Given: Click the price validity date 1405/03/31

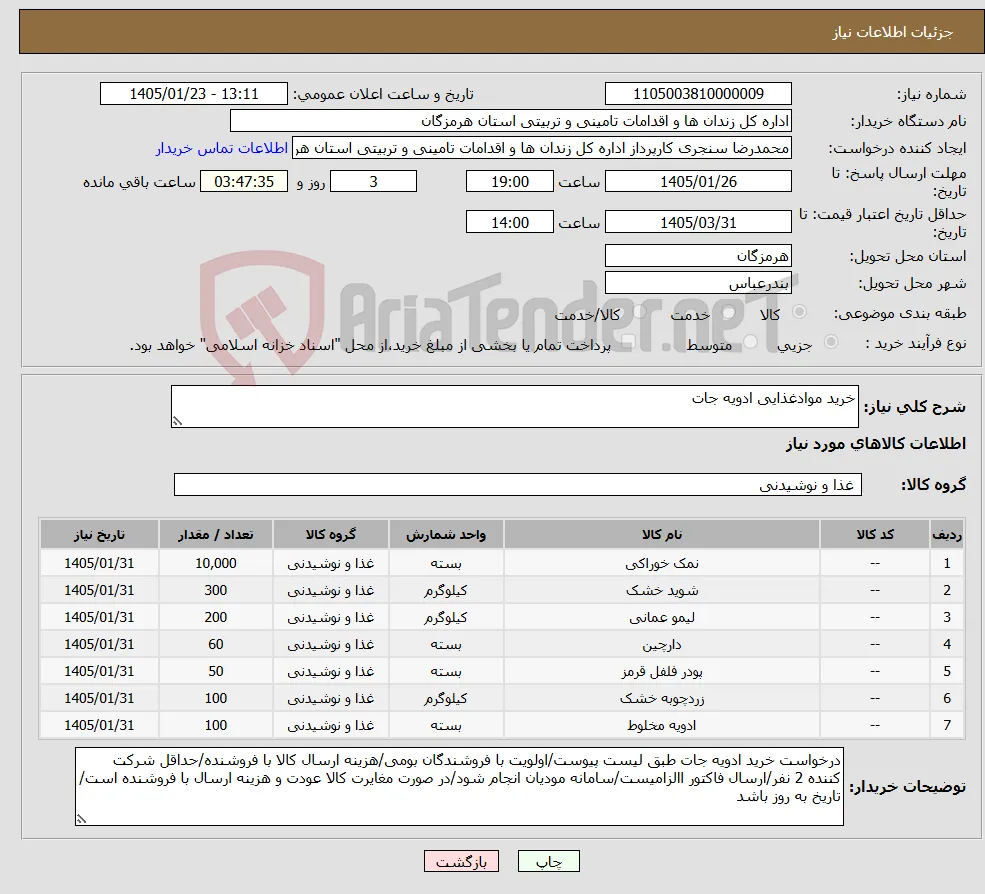Looking at the screenshot, I should (x=698, y=222).
